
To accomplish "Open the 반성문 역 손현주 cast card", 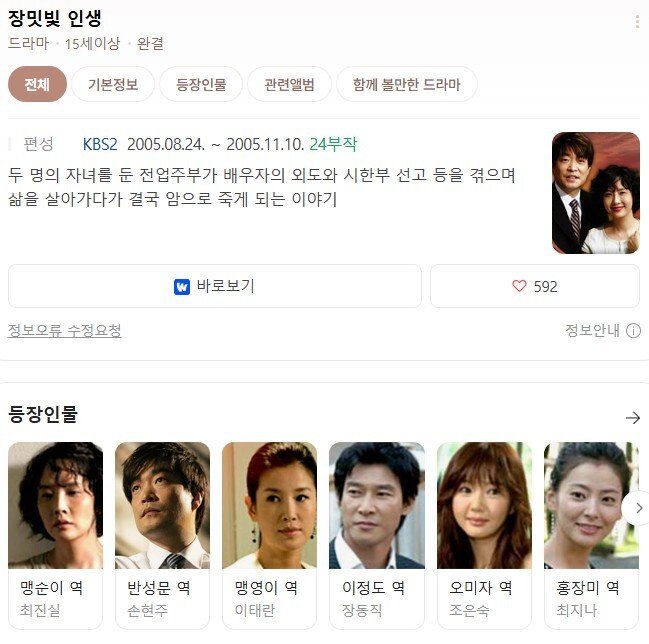I will [162, 536].
